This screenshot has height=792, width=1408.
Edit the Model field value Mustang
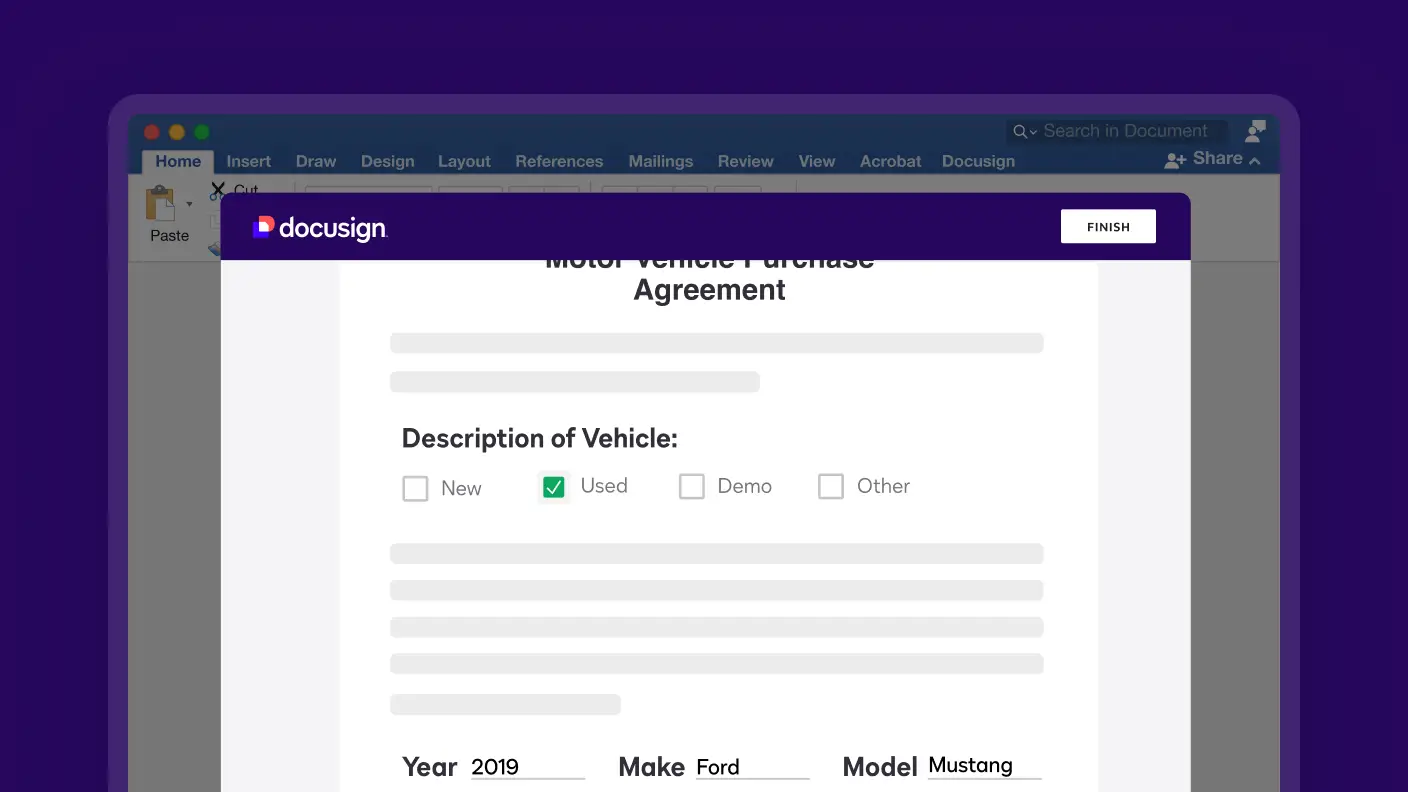pyautogui.click(x=984, y=766)
